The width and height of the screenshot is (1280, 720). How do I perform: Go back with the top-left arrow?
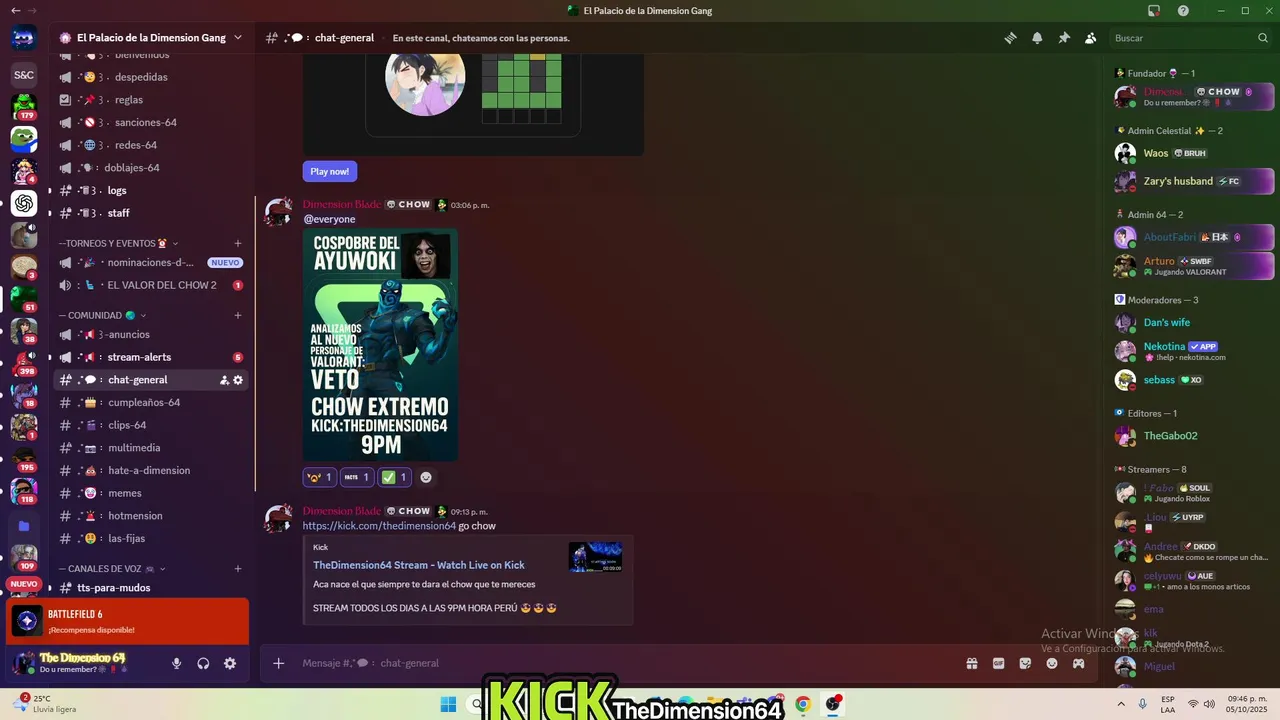(15, 10)
